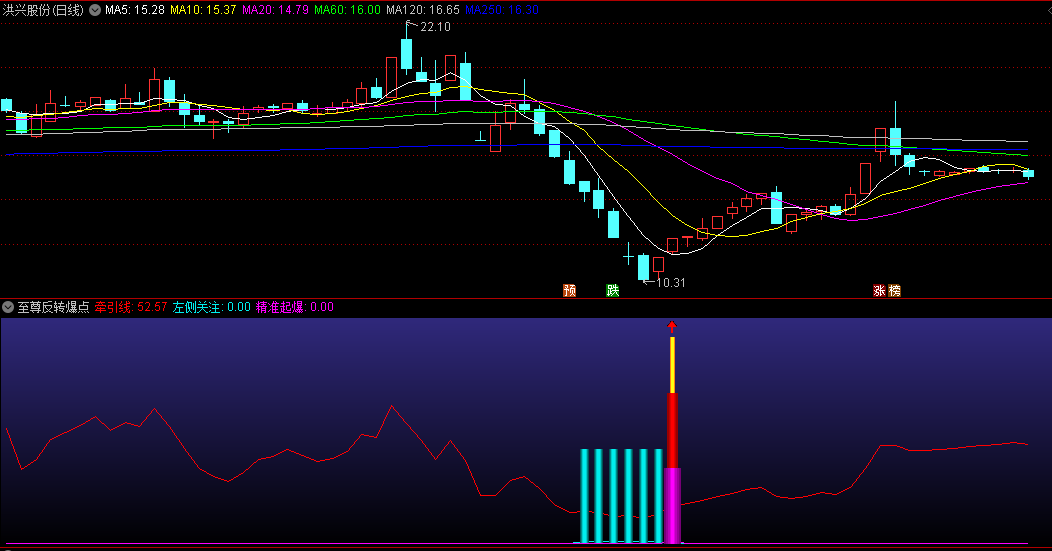Image resolution: width=1052 pixels, height=551 pixels.
Task: Click the 榜 marker icon
Action: click(894, 290)
